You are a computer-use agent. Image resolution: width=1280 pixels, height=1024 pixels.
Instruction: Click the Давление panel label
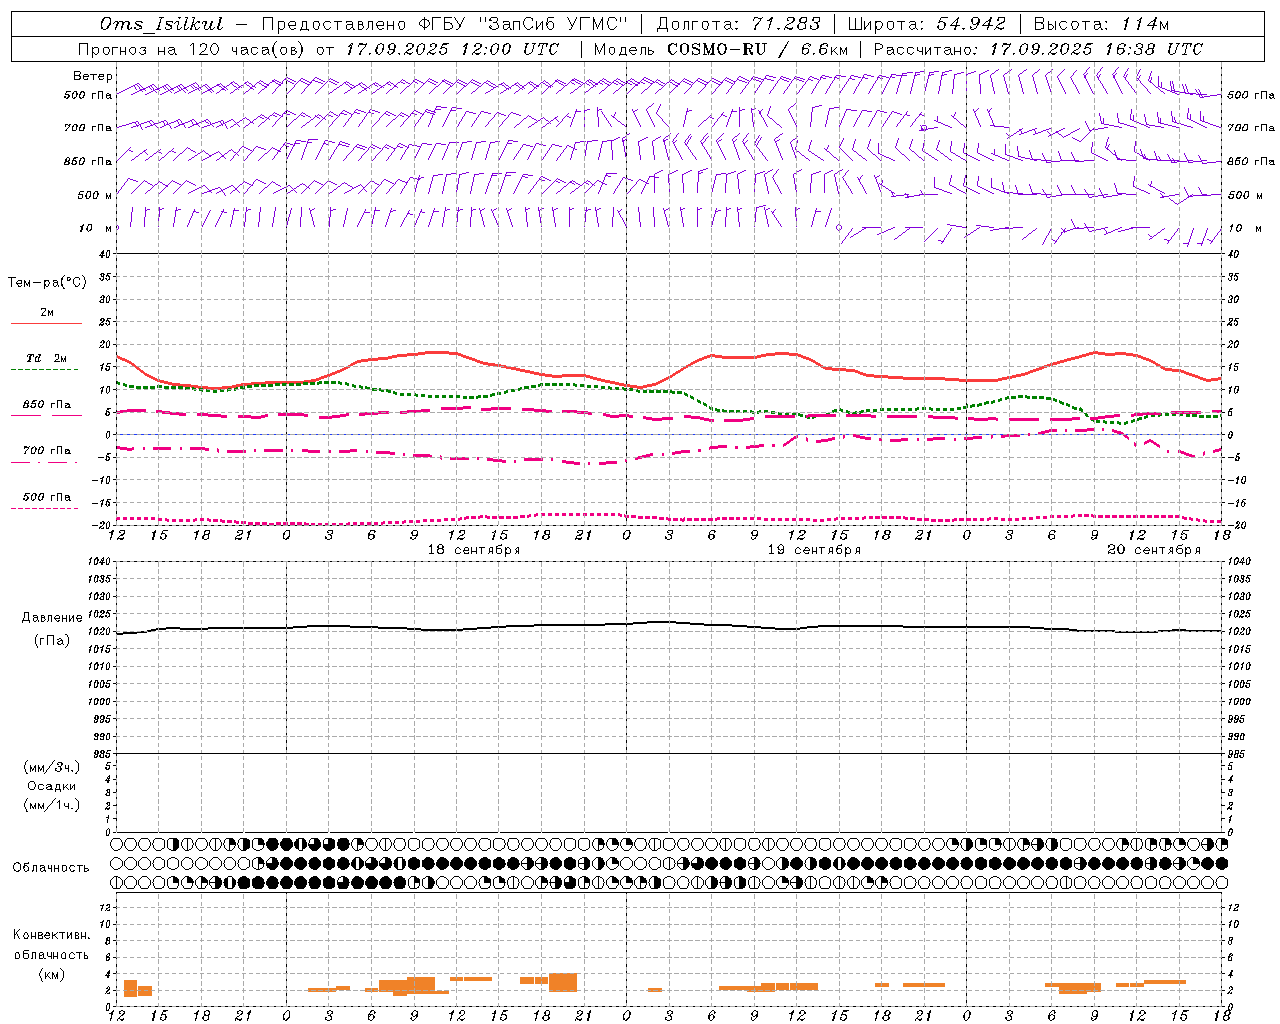52,618
